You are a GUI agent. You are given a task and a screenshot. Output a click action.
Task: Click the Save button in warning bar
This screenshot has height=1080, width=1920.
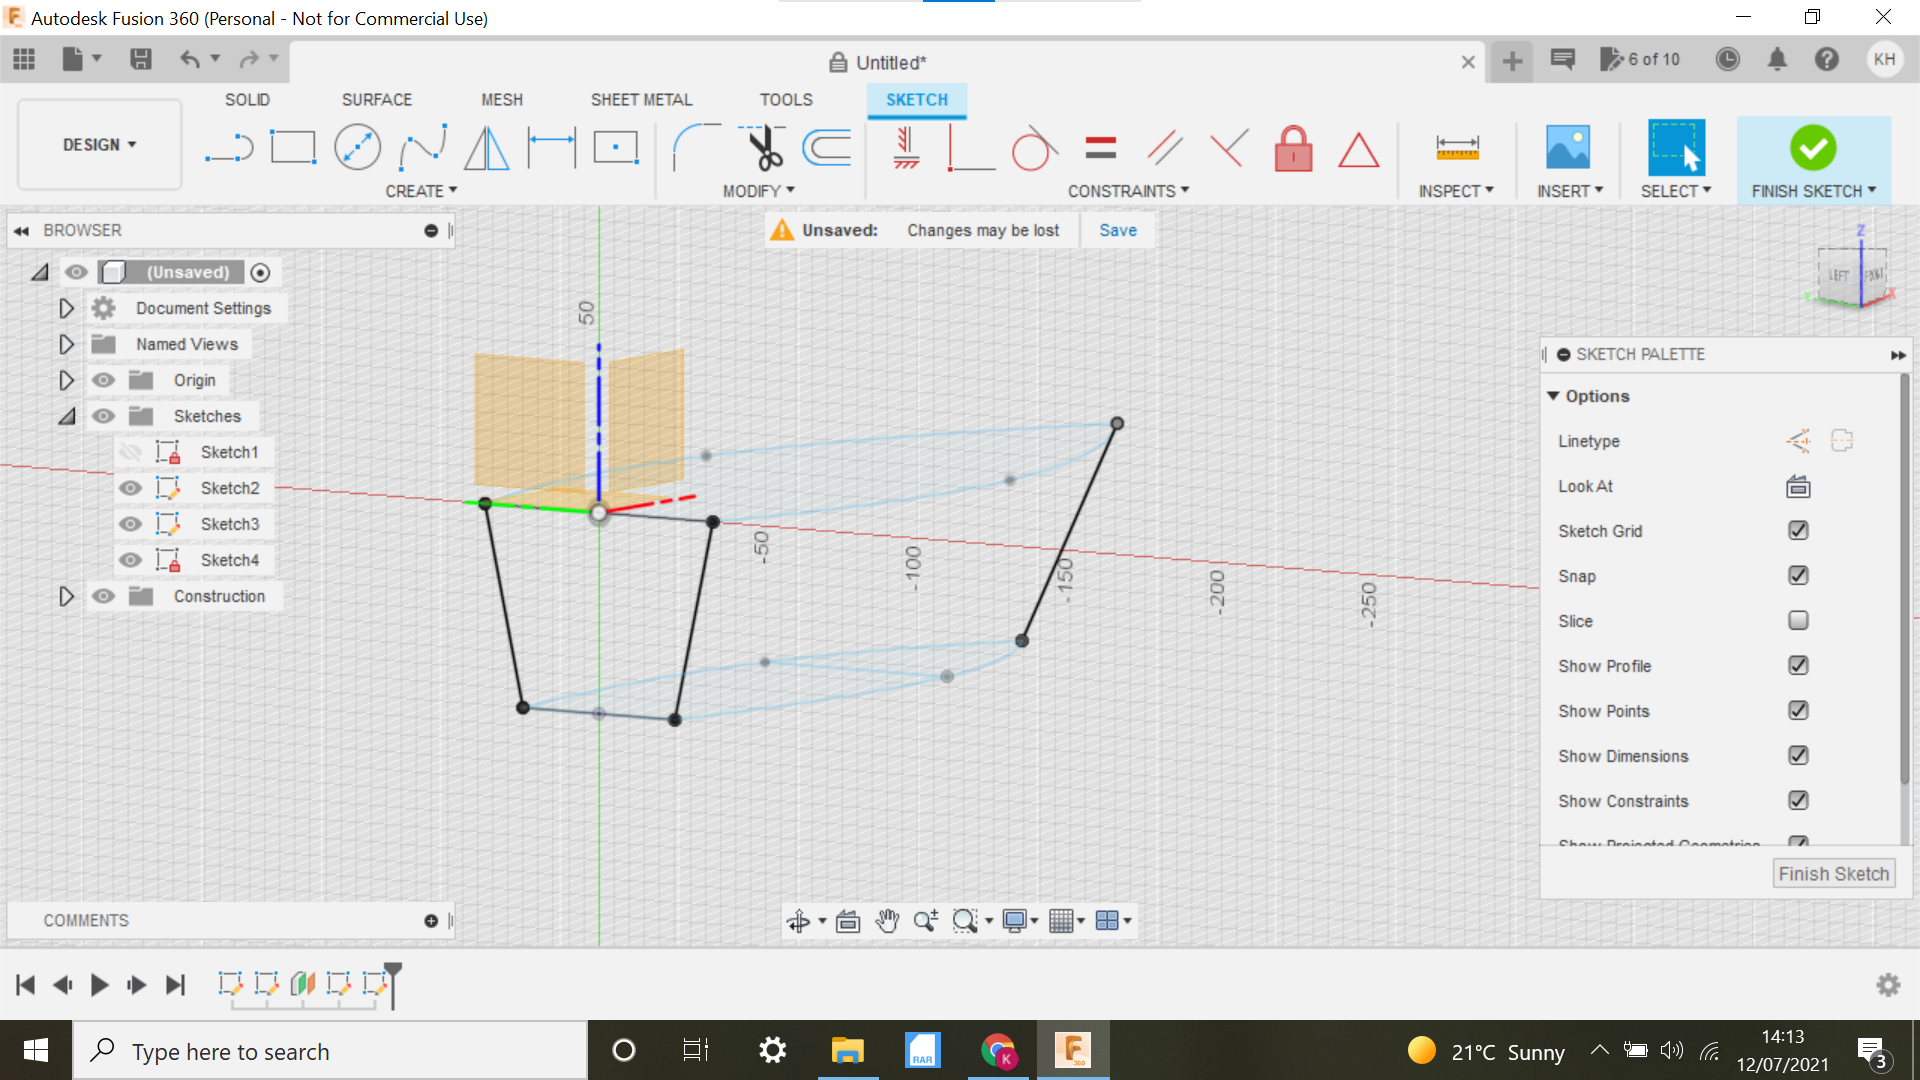click(x=1117, y=229)
